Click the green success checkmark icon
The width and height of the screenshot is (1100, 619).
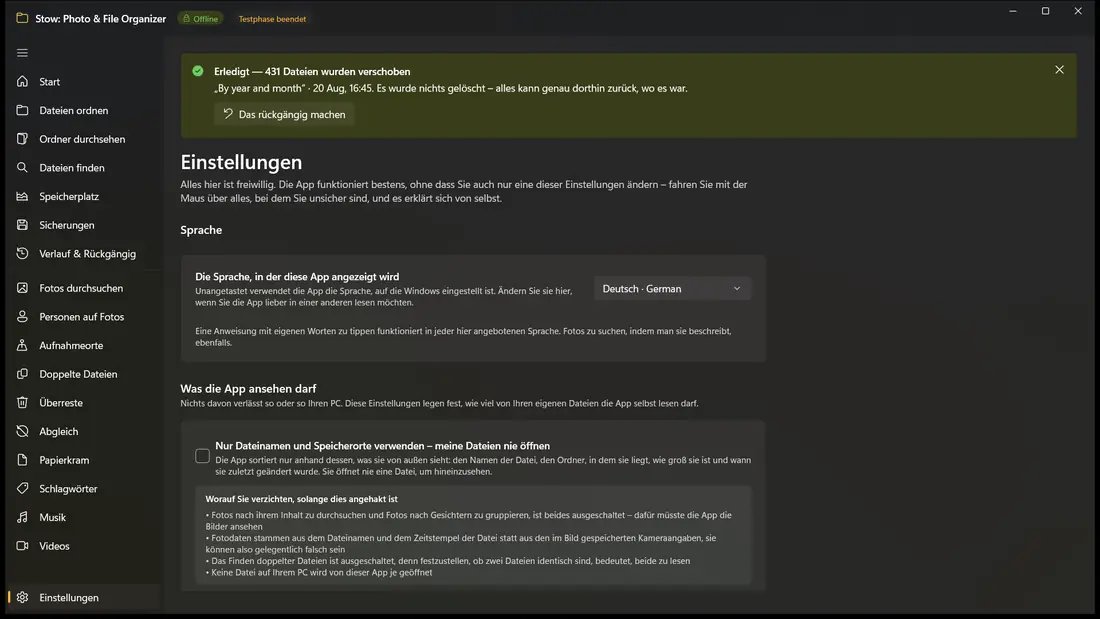click(x=198, y=71)
